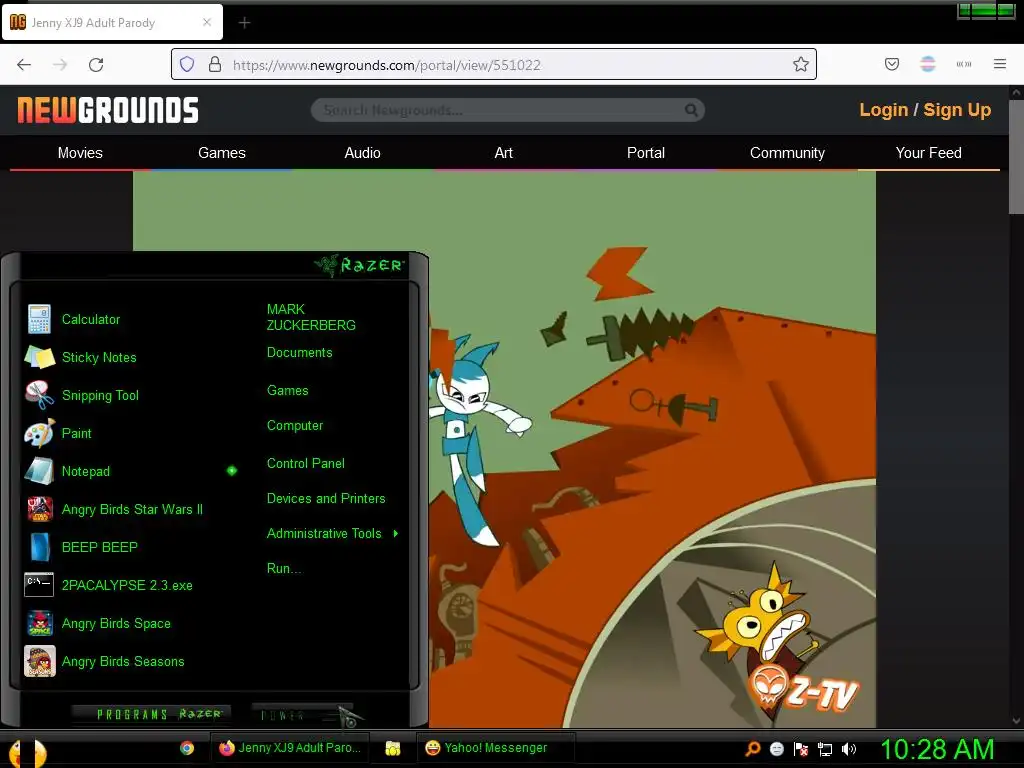Expand Administrative Tools submenu arrow
The image size is (1024, 768).
[396, 534]
